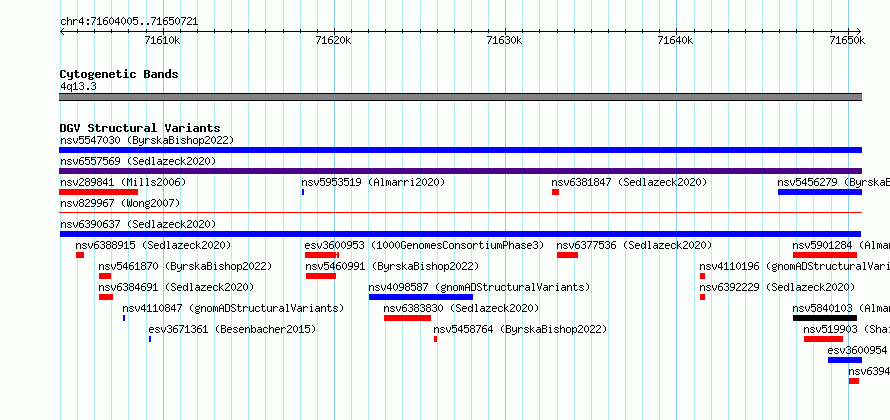Click the chr4:71604005..71650721 coordinate label
890x420 pixels.
[x=129, y=22]
